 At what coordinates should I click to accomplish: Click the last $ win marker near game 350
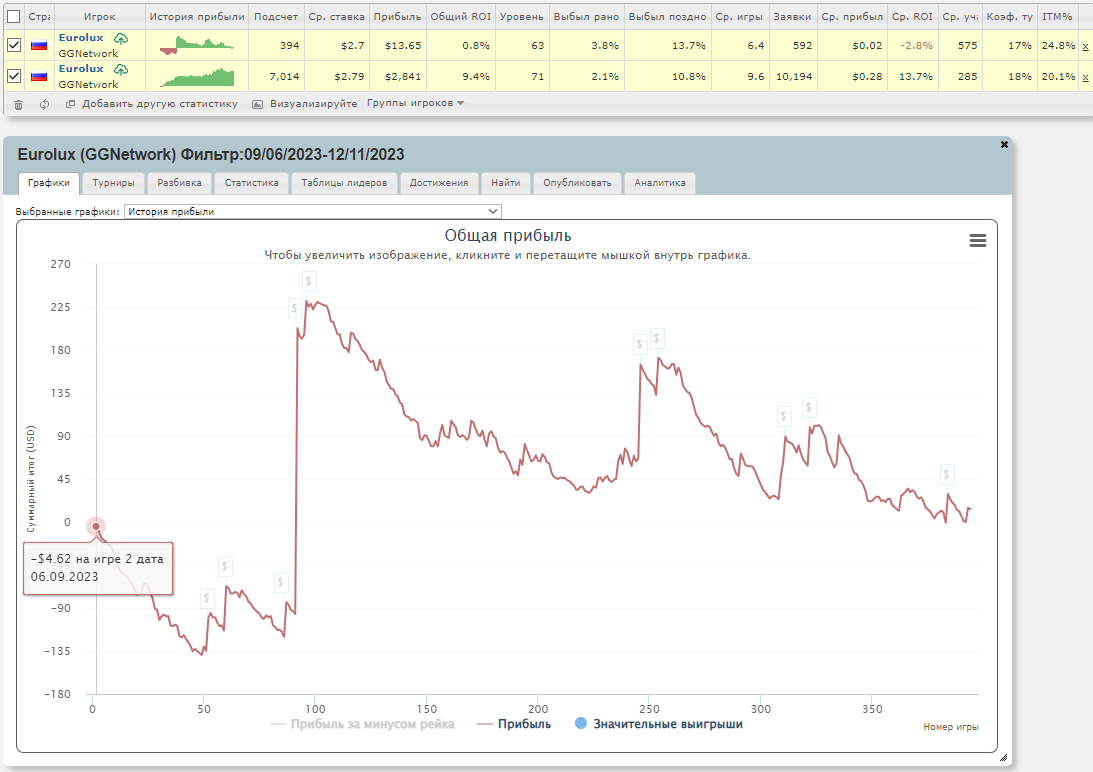(x=947, y=474)
